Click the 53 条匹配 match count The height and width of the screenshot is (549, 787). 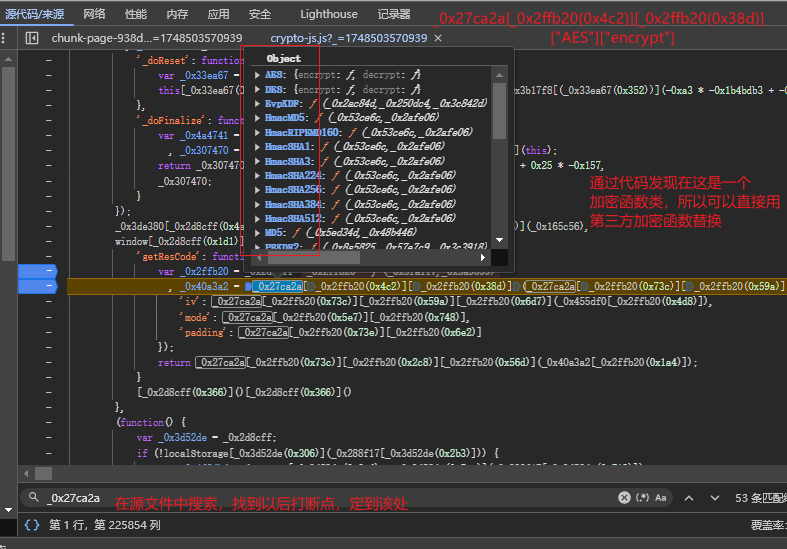[760, 498]
